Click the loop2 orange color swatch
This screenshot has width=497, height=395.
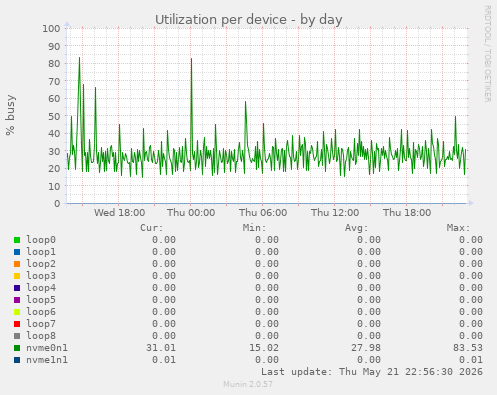point(17,264)
